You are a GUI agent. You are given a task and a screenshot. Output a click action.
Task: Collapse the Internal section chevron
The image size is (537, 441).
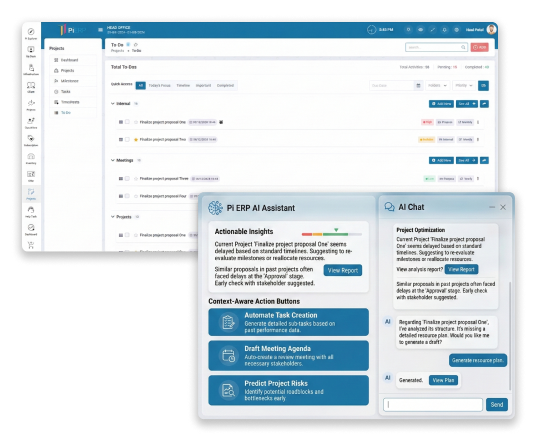click(113, 103)
